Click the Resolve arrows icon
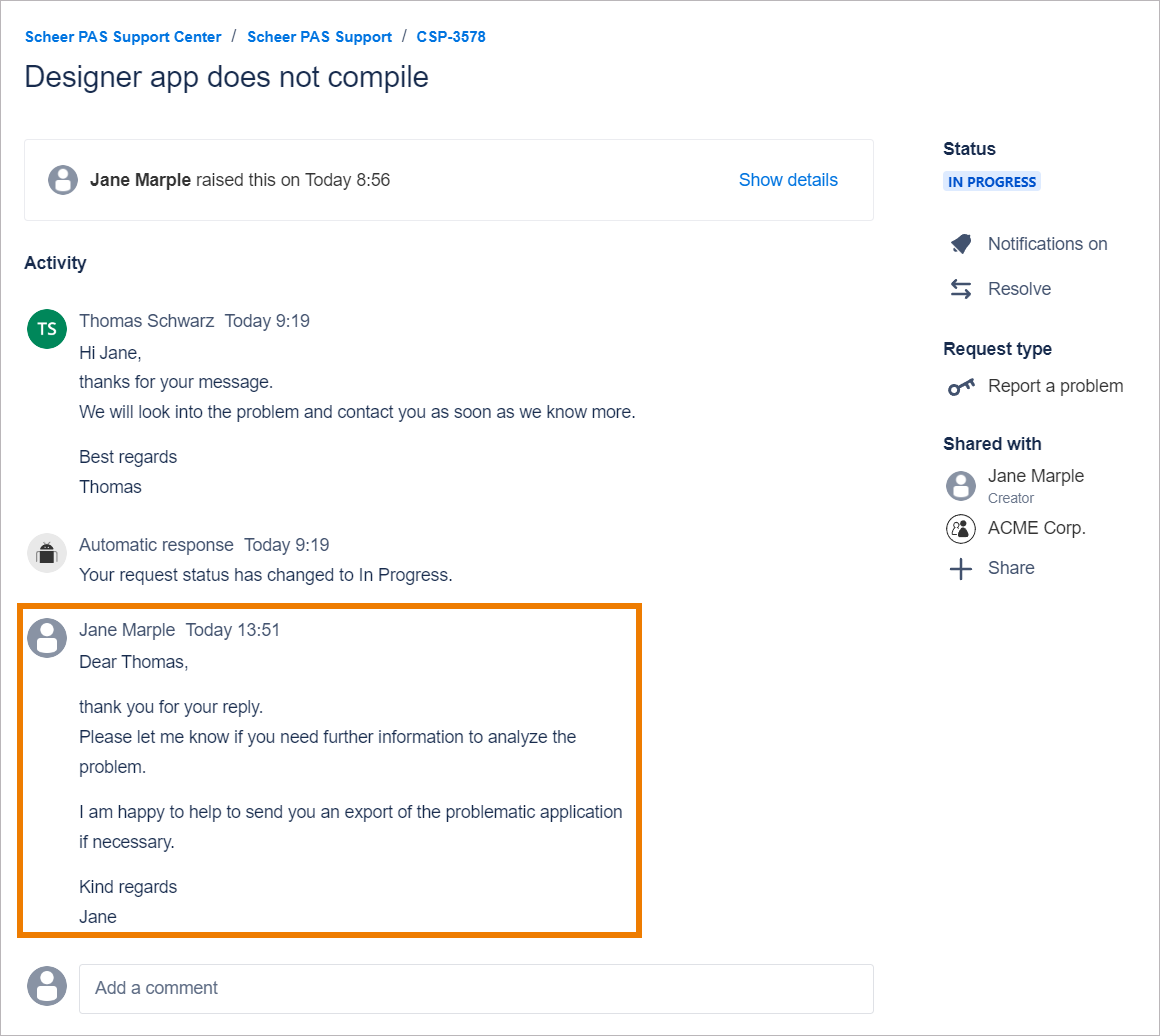The width and height of the screenshot is (1160, 1036). pyautogui.click(x=960, y=288)
